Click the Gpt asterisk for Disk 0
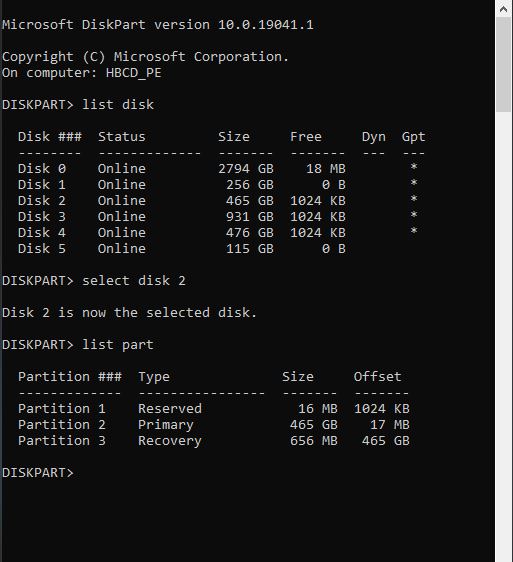 click(414, 167)
